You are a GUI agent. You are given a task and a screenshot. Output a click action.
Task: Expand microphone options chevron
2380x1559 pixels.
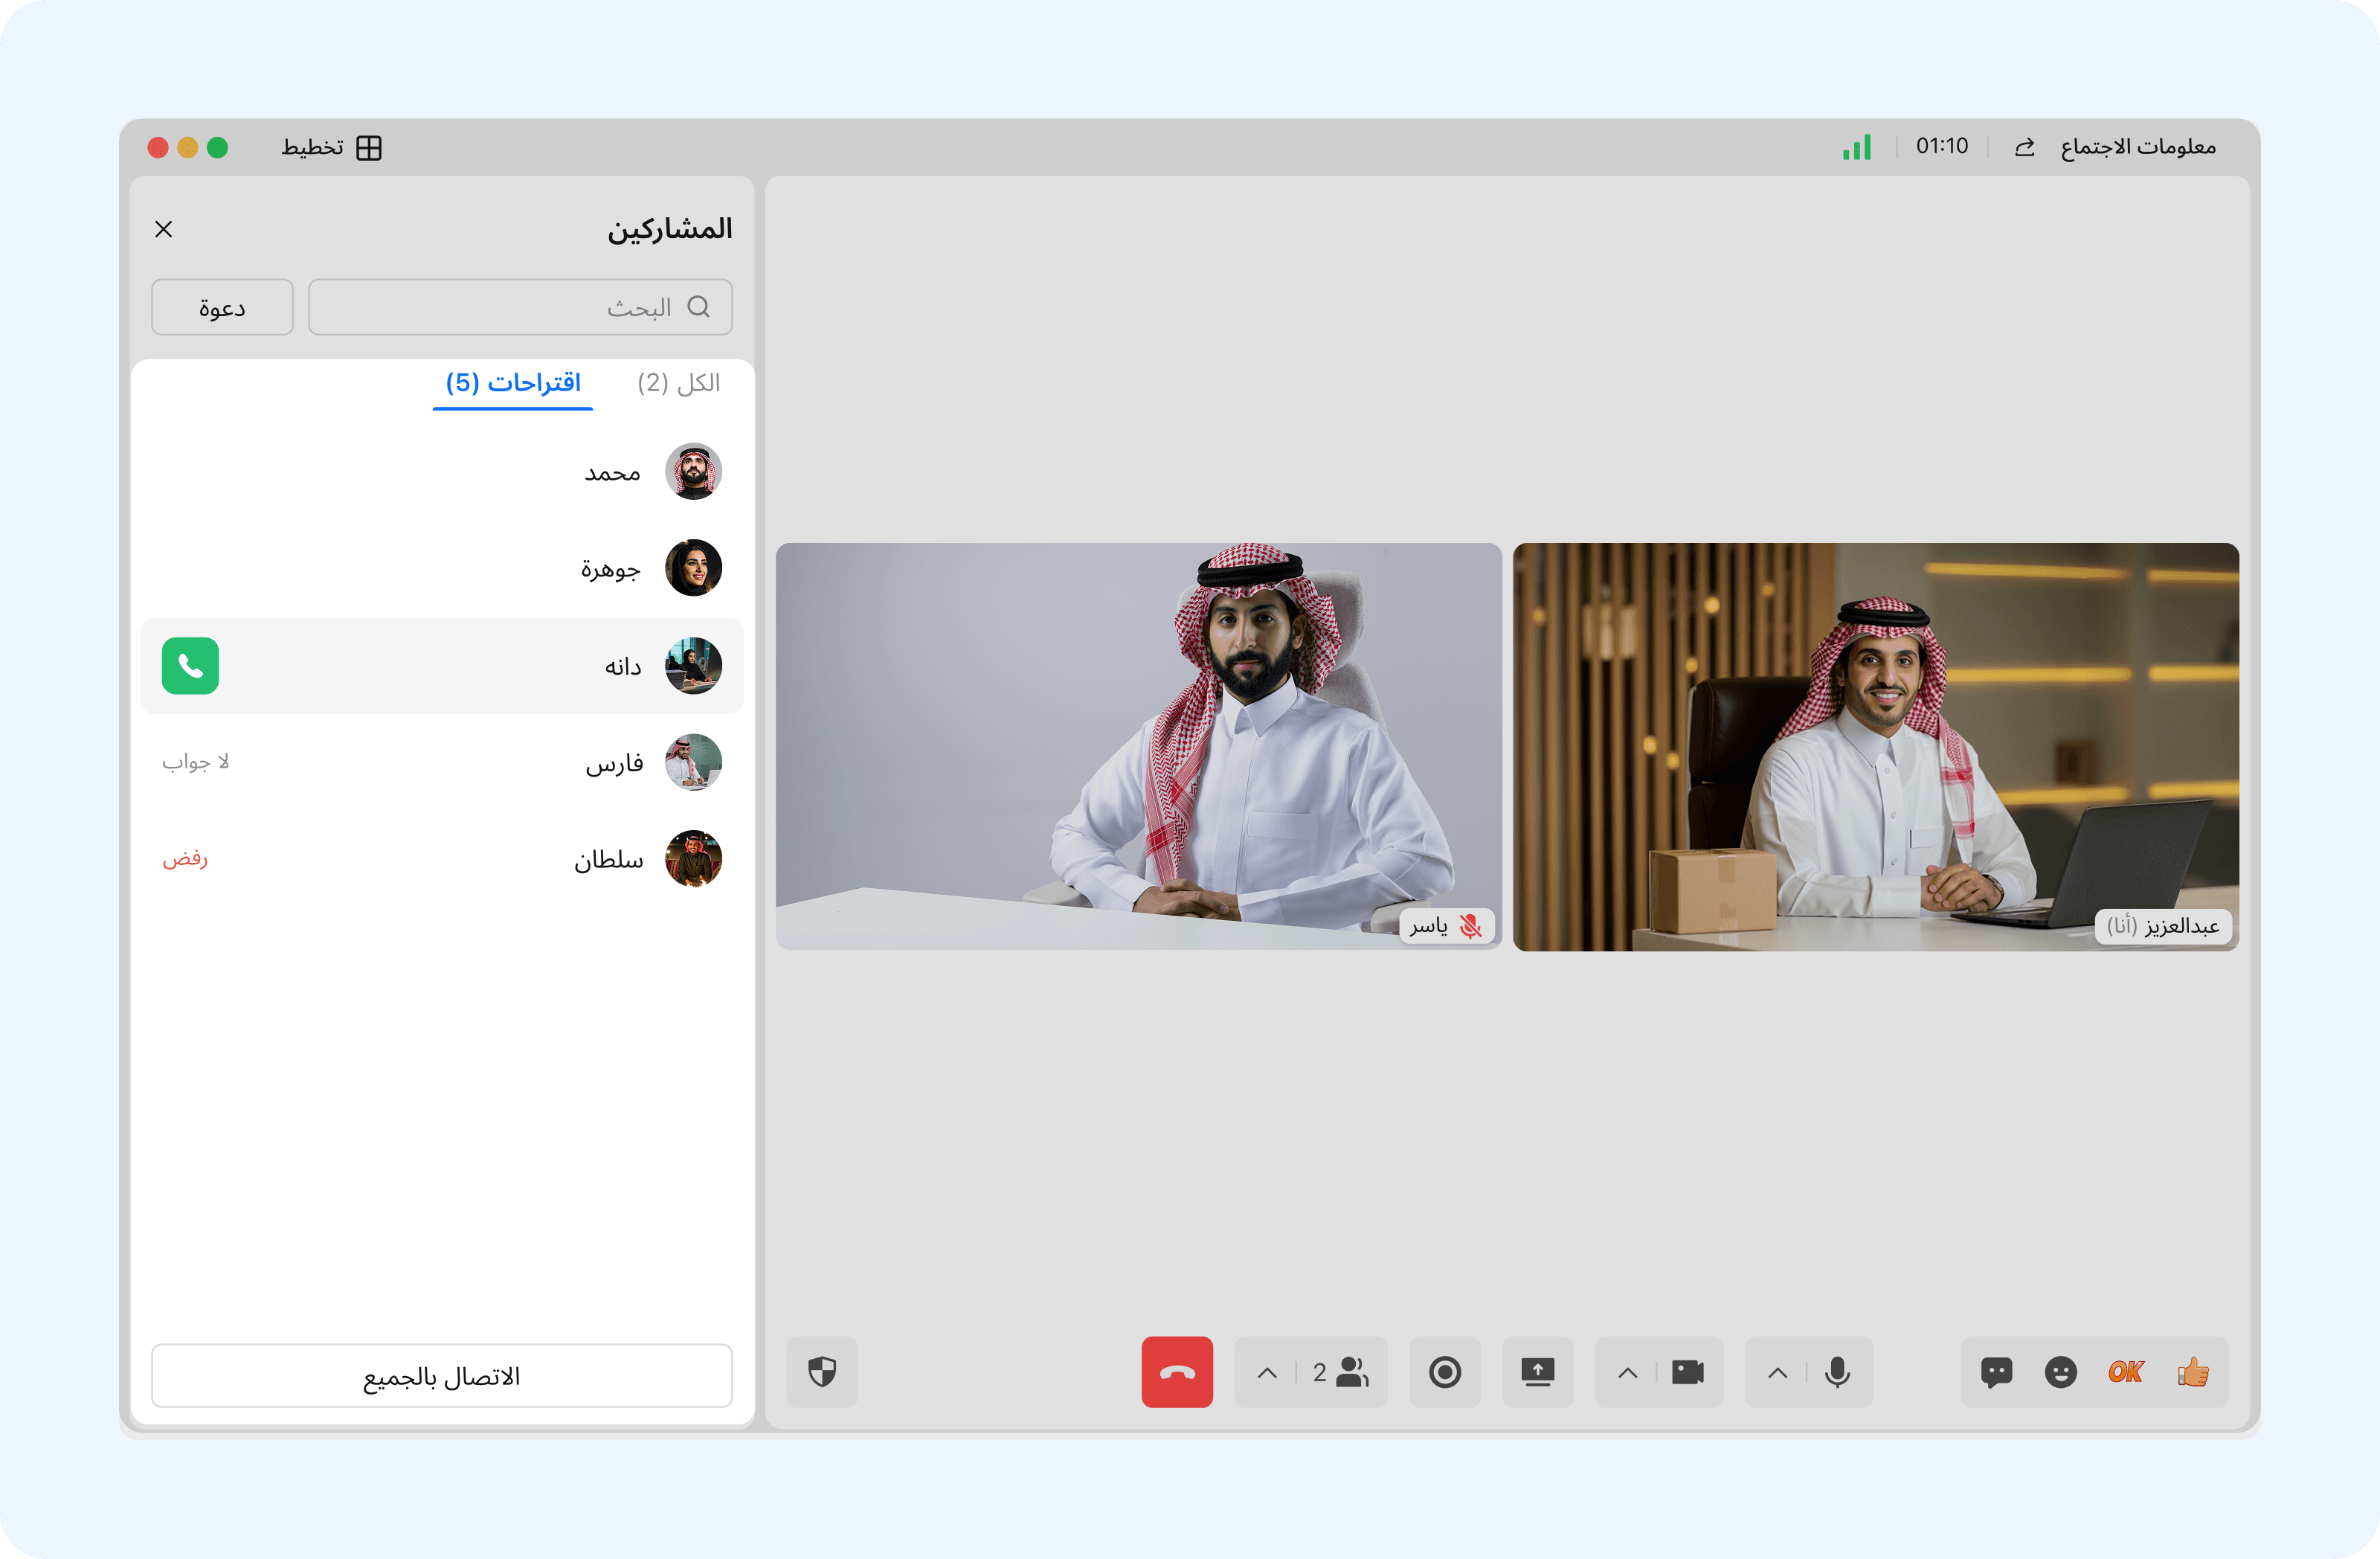(1777, 1373)
